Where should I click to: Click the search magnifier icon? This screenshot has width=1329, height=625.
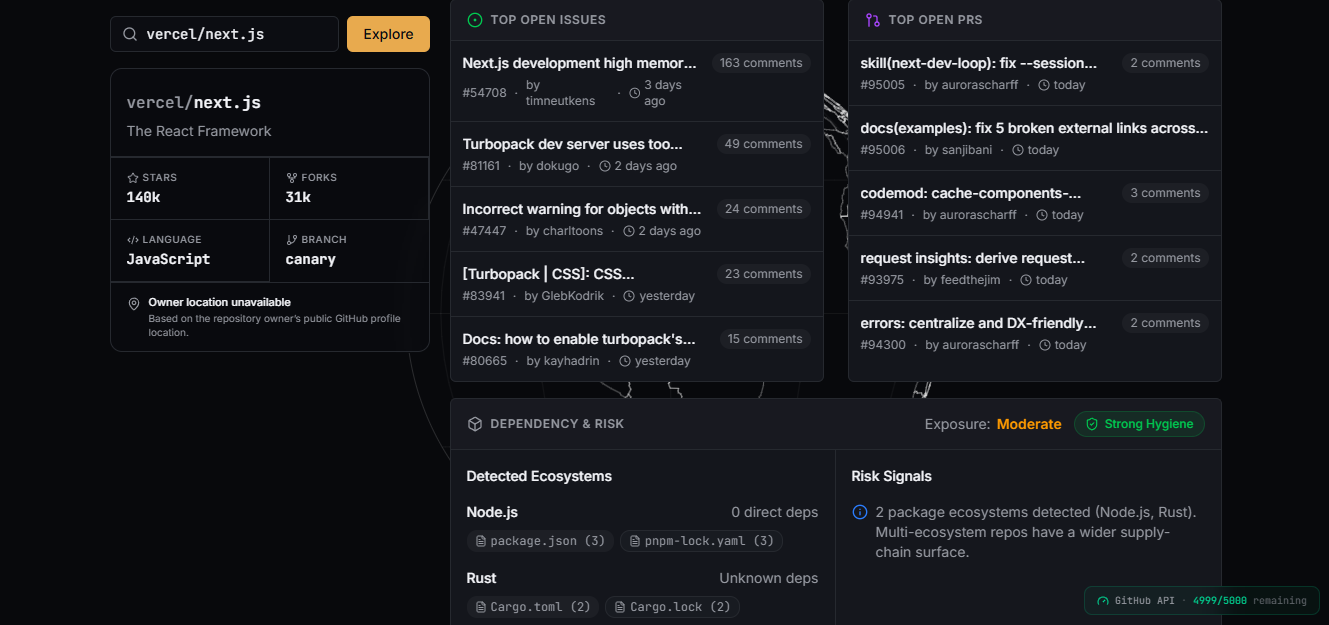(x=130, y=34)
